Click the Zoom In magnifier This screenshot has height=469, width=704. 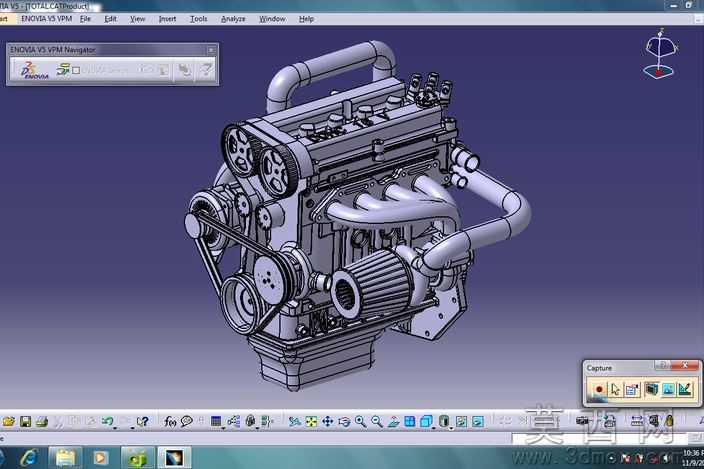click(361, 421)
